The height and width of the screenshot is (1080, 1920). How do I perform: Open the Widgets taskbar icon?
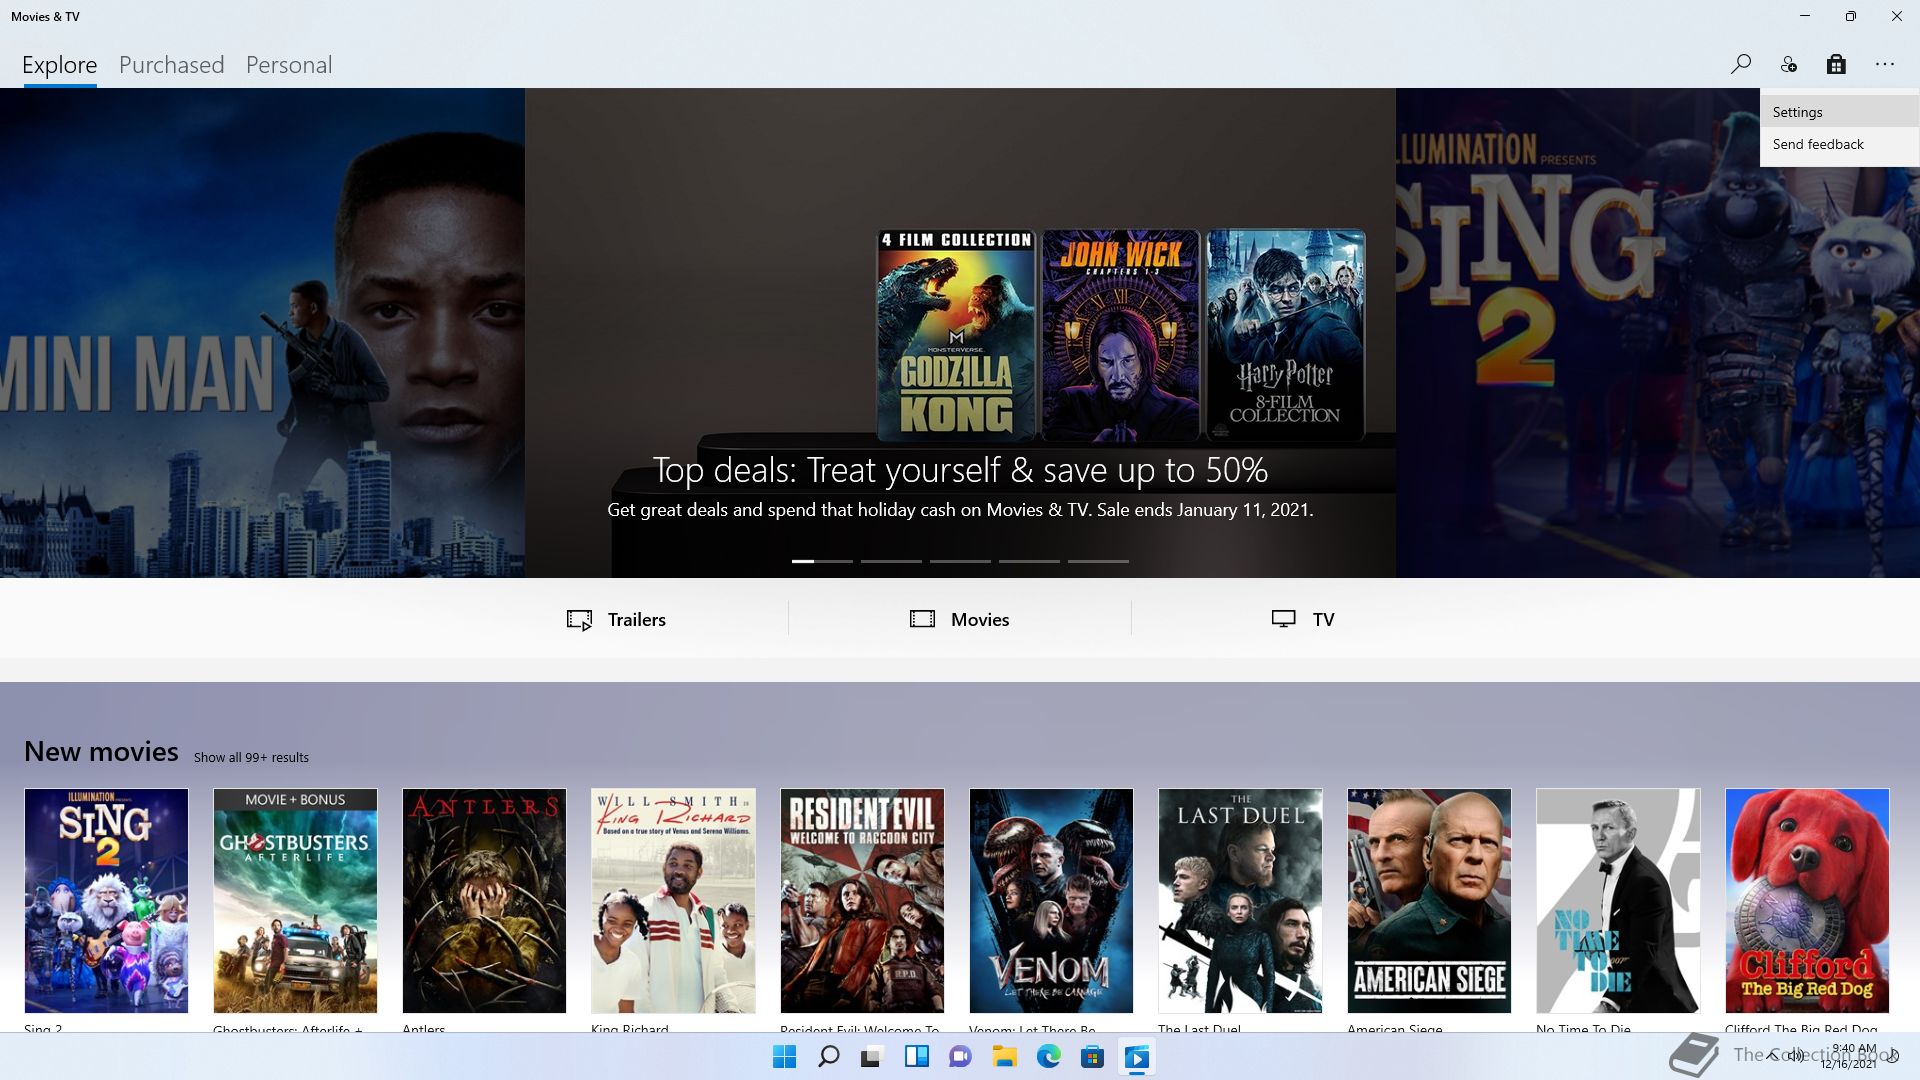pyautogui.click(x=916, y=1057)
